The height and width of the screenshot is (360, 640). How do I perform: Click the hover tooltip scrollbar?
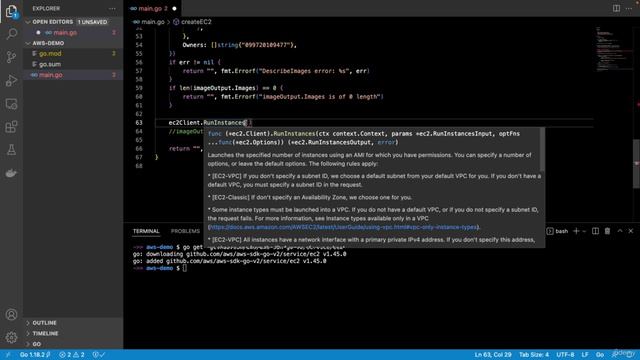(x=542, y=149)
